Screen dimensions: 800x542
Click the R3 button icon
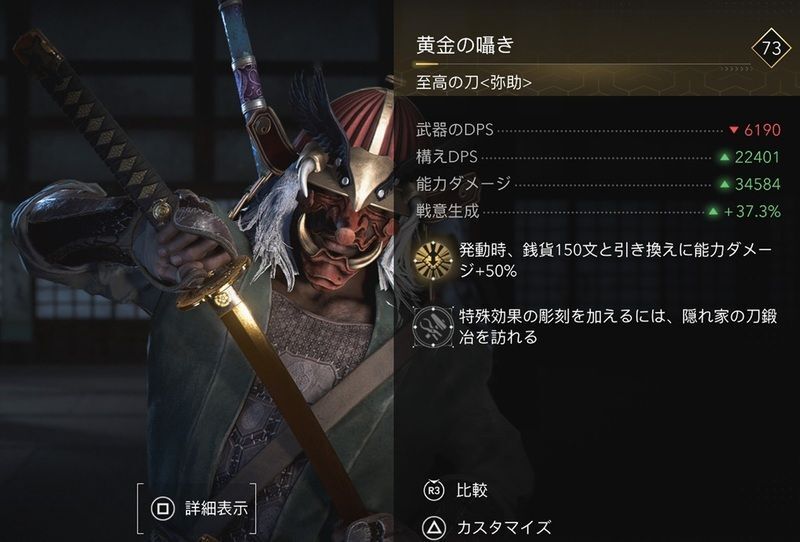[433, 490]
